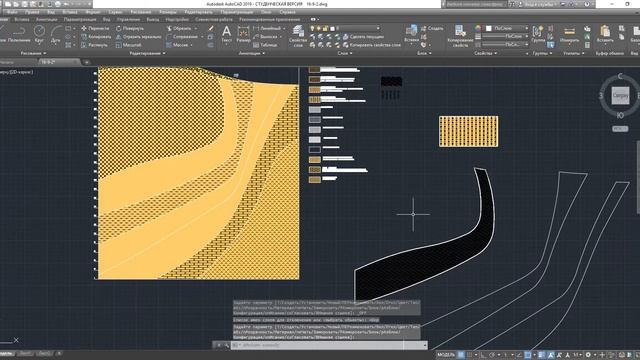Toggle ortho mode in status bar
The width and height of the screenshot is (640, 360).
[x=482, y=355]
